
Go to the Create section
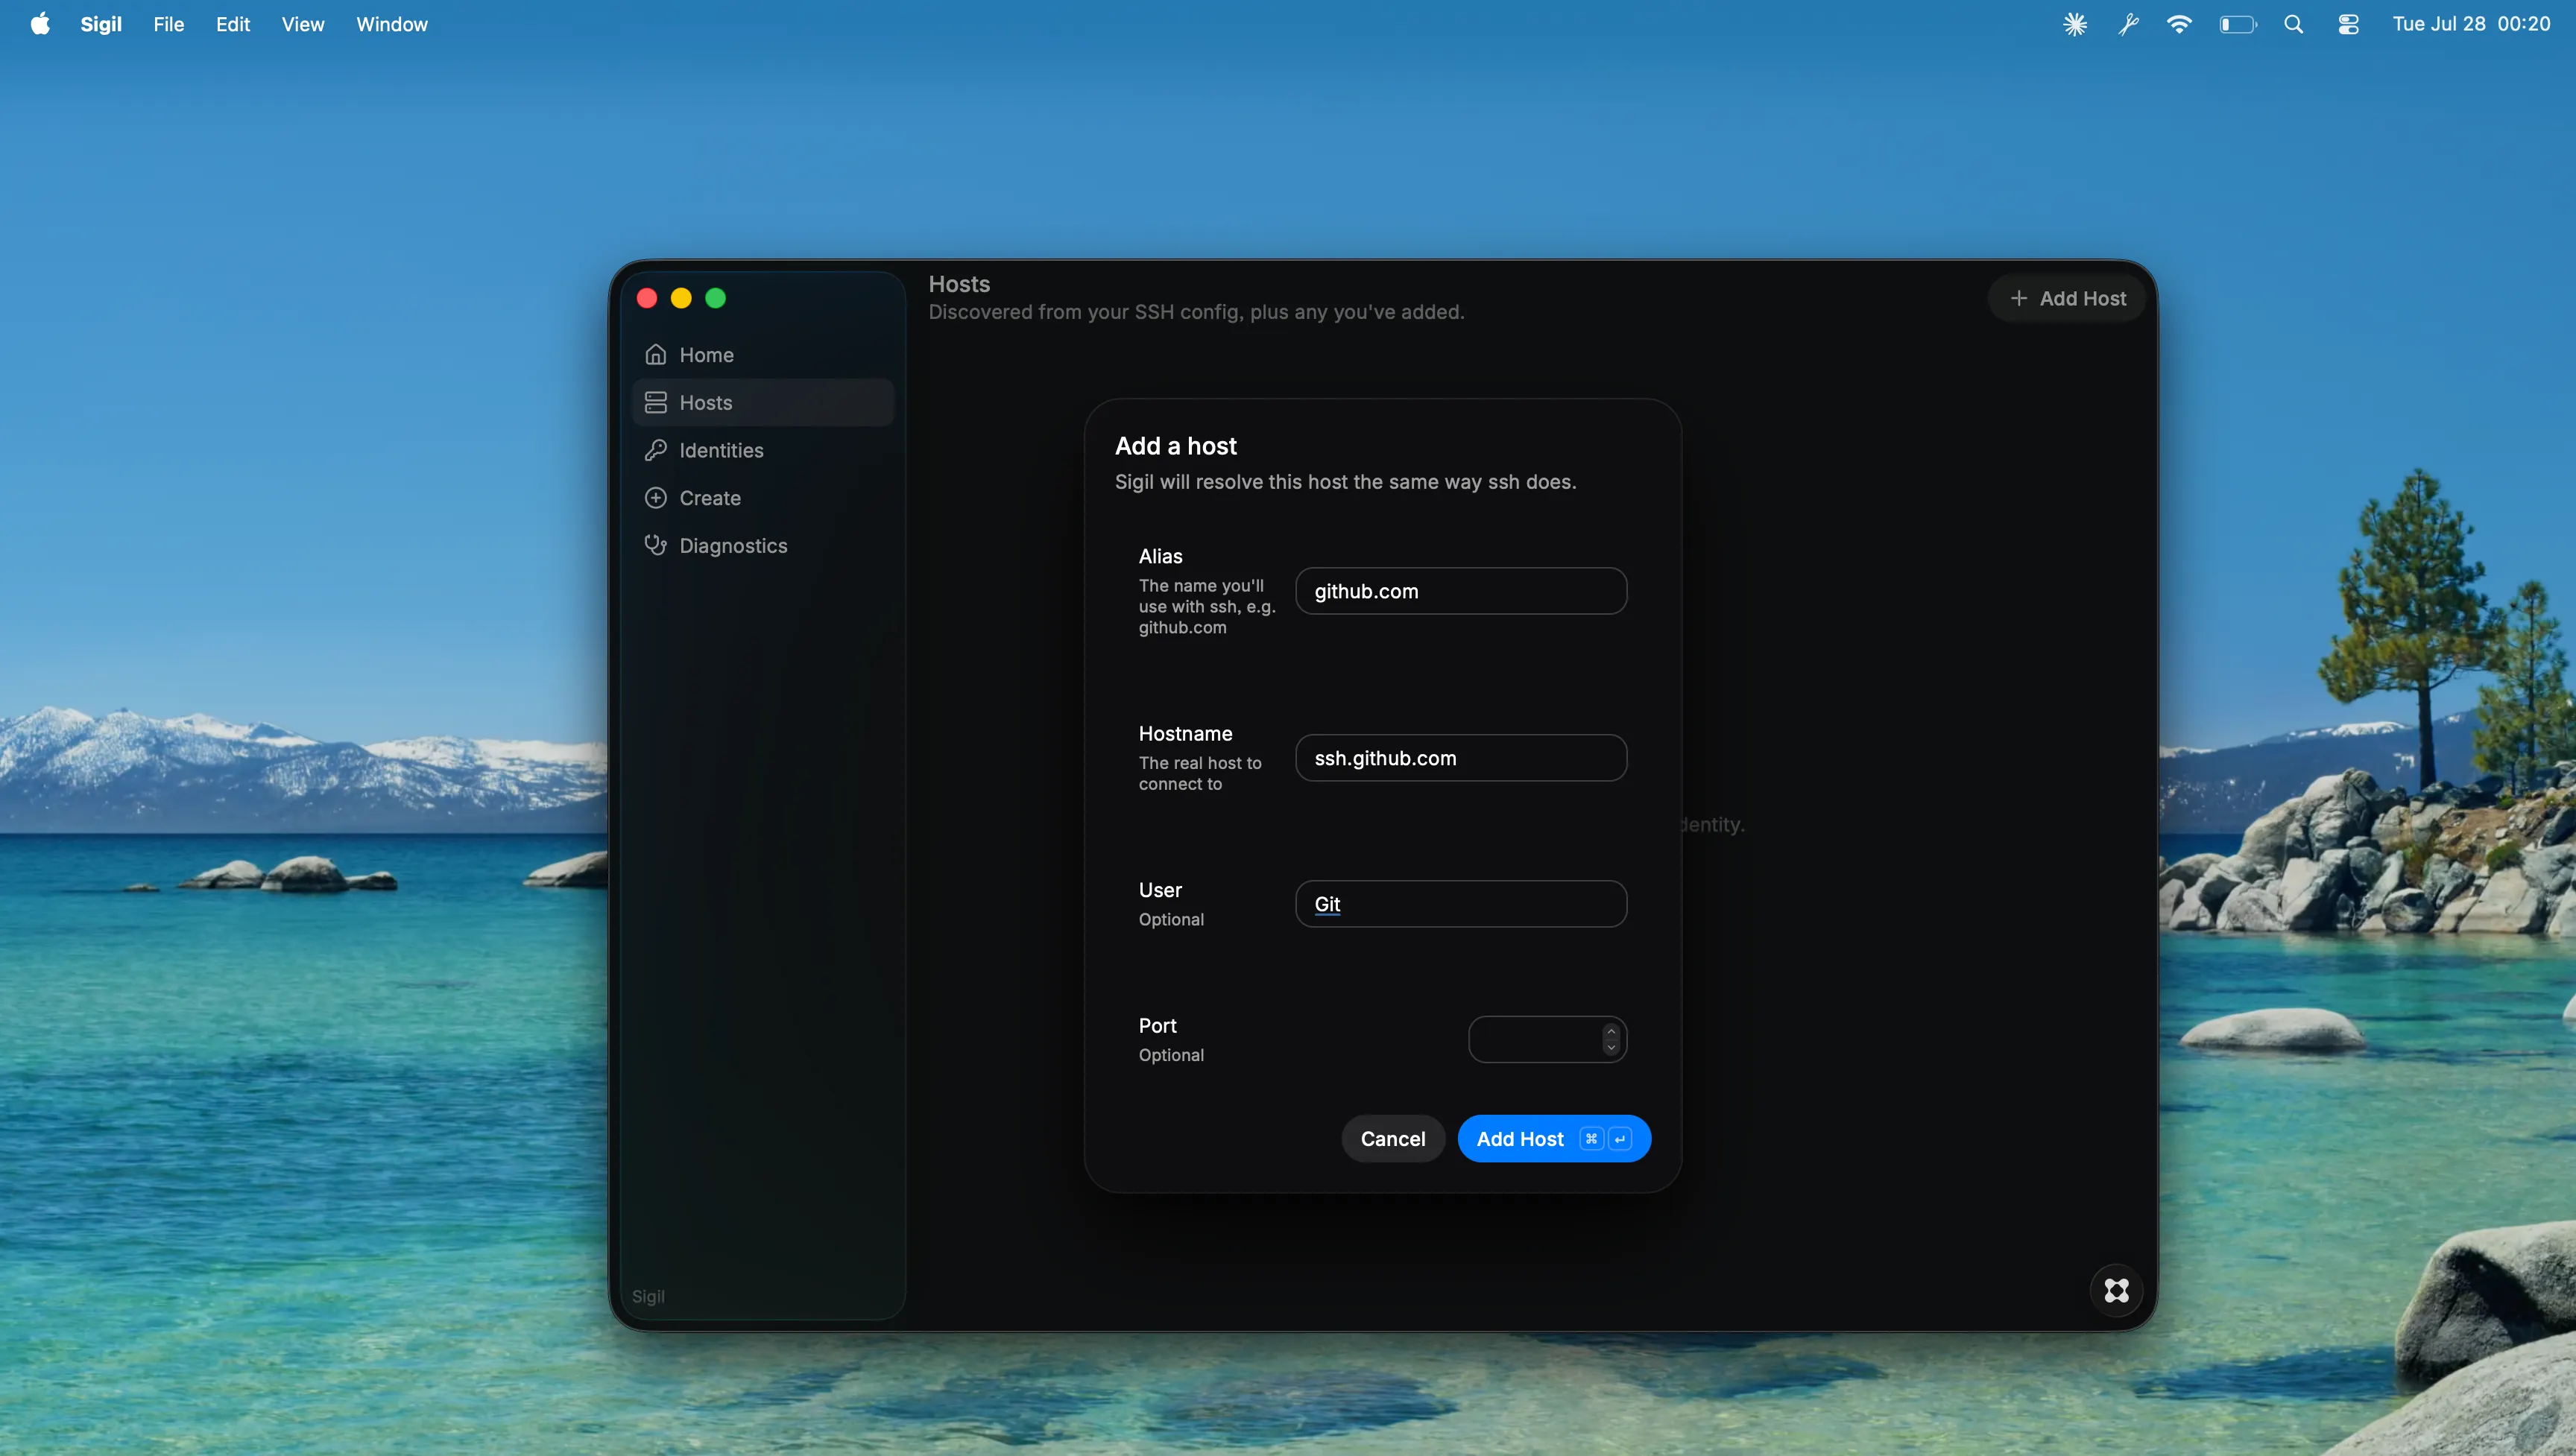pos(763,498)
